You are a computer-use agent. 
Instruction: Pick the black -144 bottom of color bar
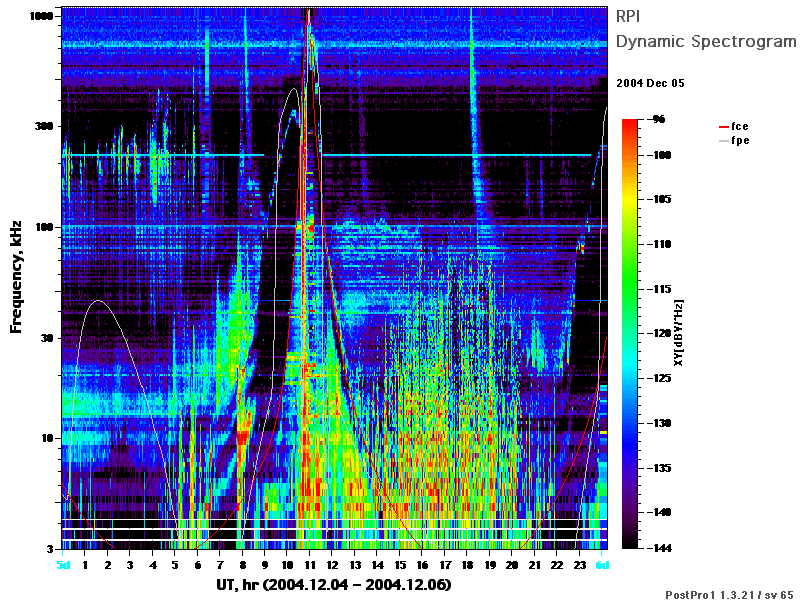[x=630, y=545]
